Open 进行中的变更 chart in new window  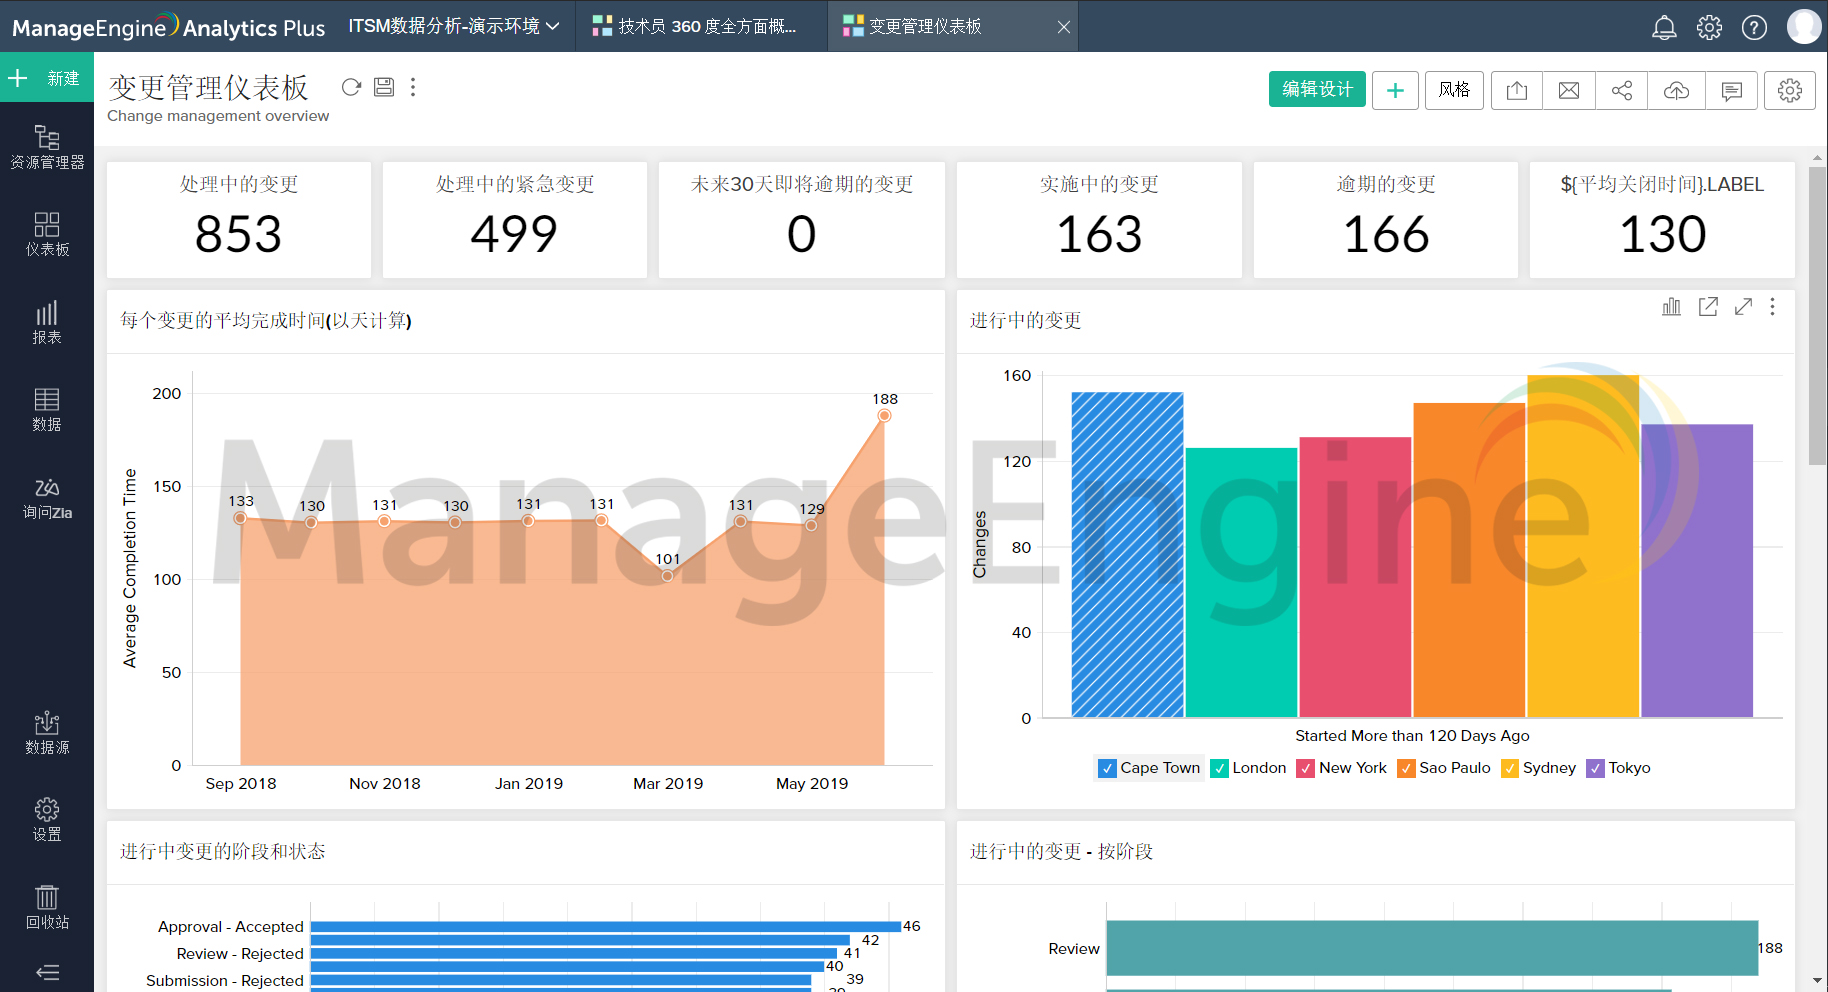click(x=1708, y=307)
